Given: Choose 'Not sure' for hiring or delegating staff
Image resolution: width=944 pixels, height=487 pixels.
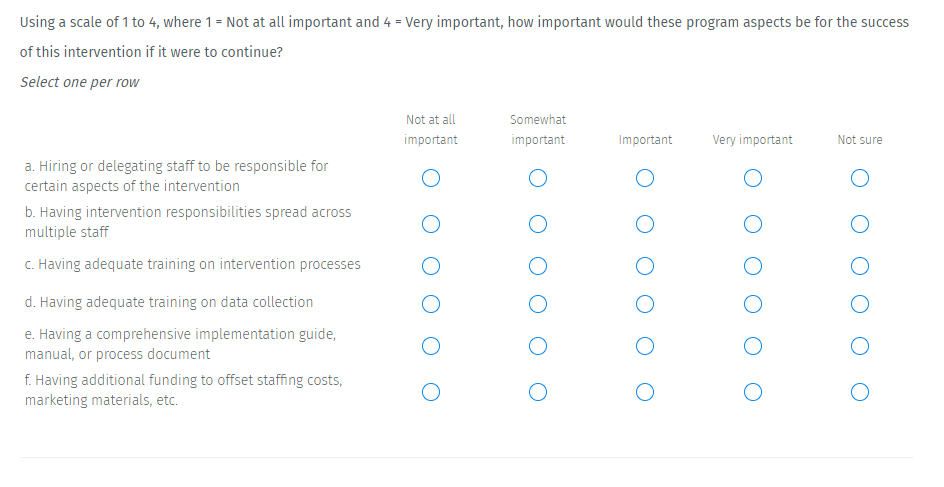Looking at the screenshot, I should click(x=859, y=178).
